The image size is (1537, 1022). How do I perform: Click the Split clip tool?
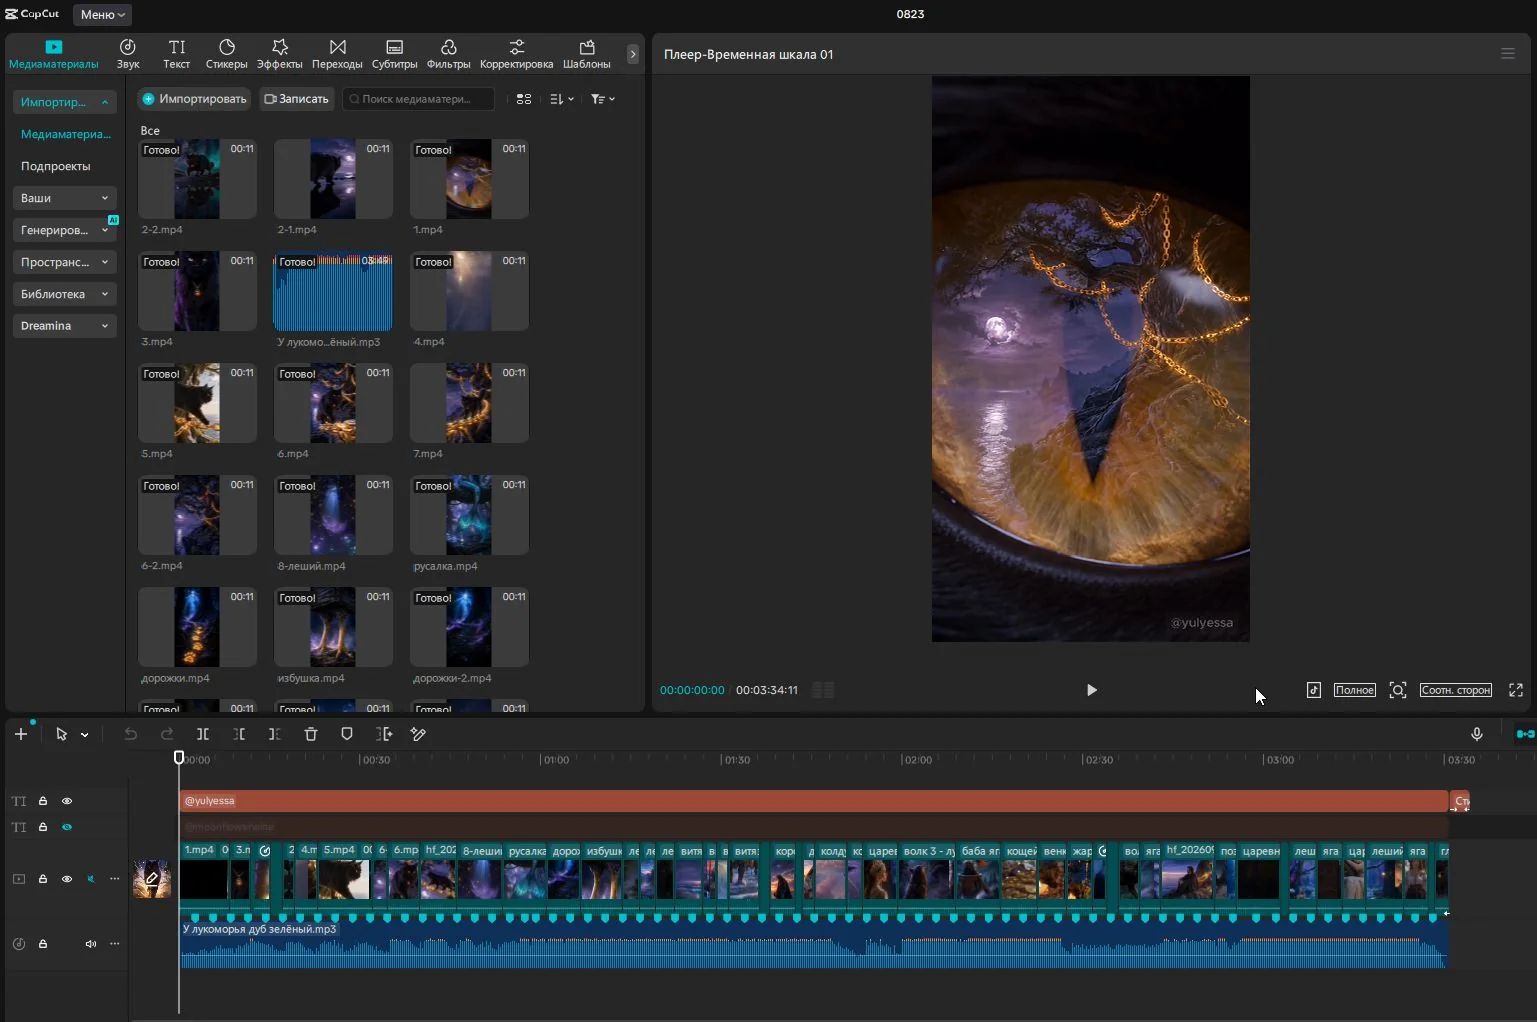coord(203,734)
